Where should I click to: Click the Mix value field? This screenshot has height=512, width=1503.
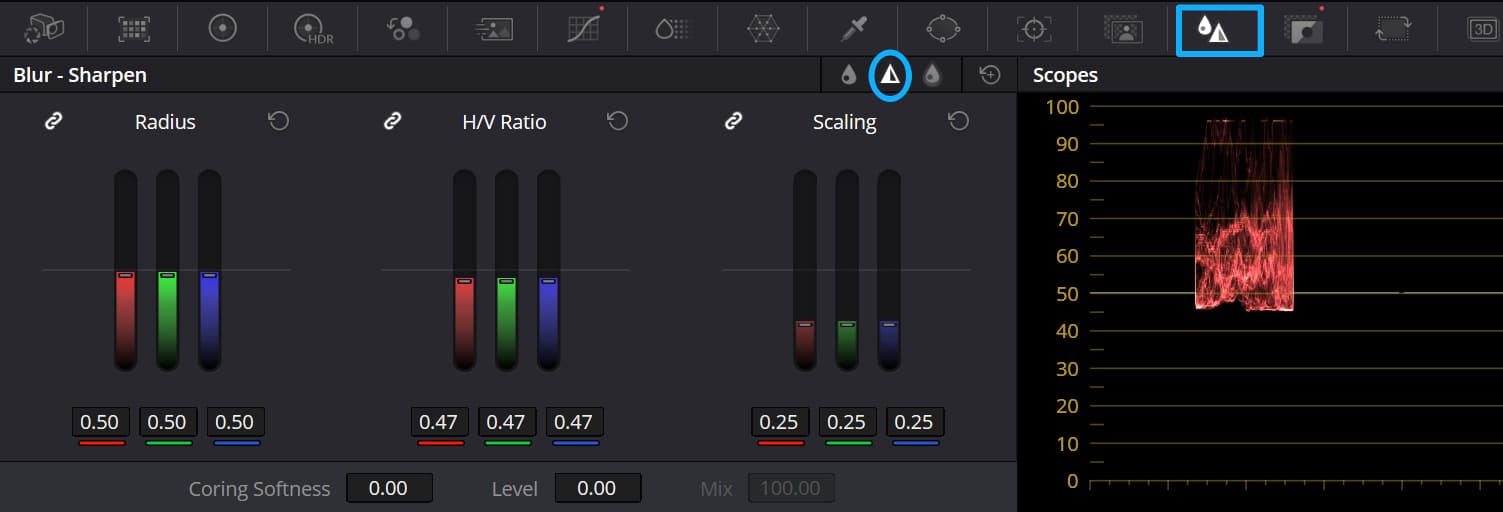coord(791,488)
